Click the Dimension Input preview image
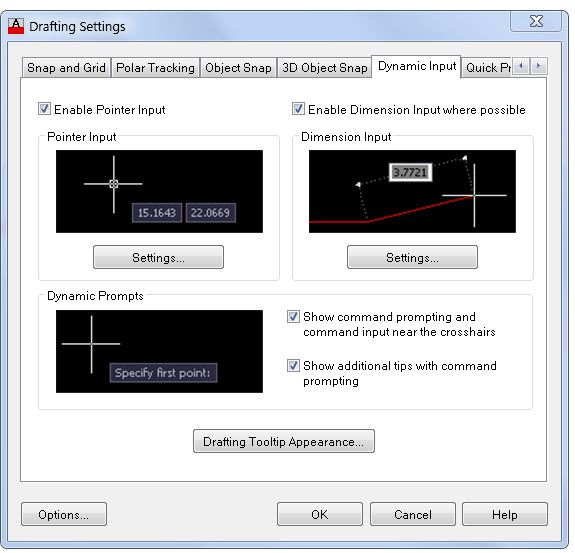 [412, 191]
